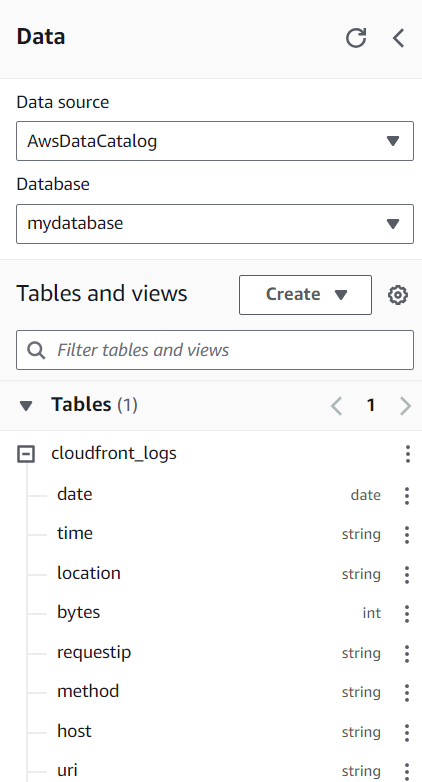Click page number 1 in pagination

pos(371,405)
